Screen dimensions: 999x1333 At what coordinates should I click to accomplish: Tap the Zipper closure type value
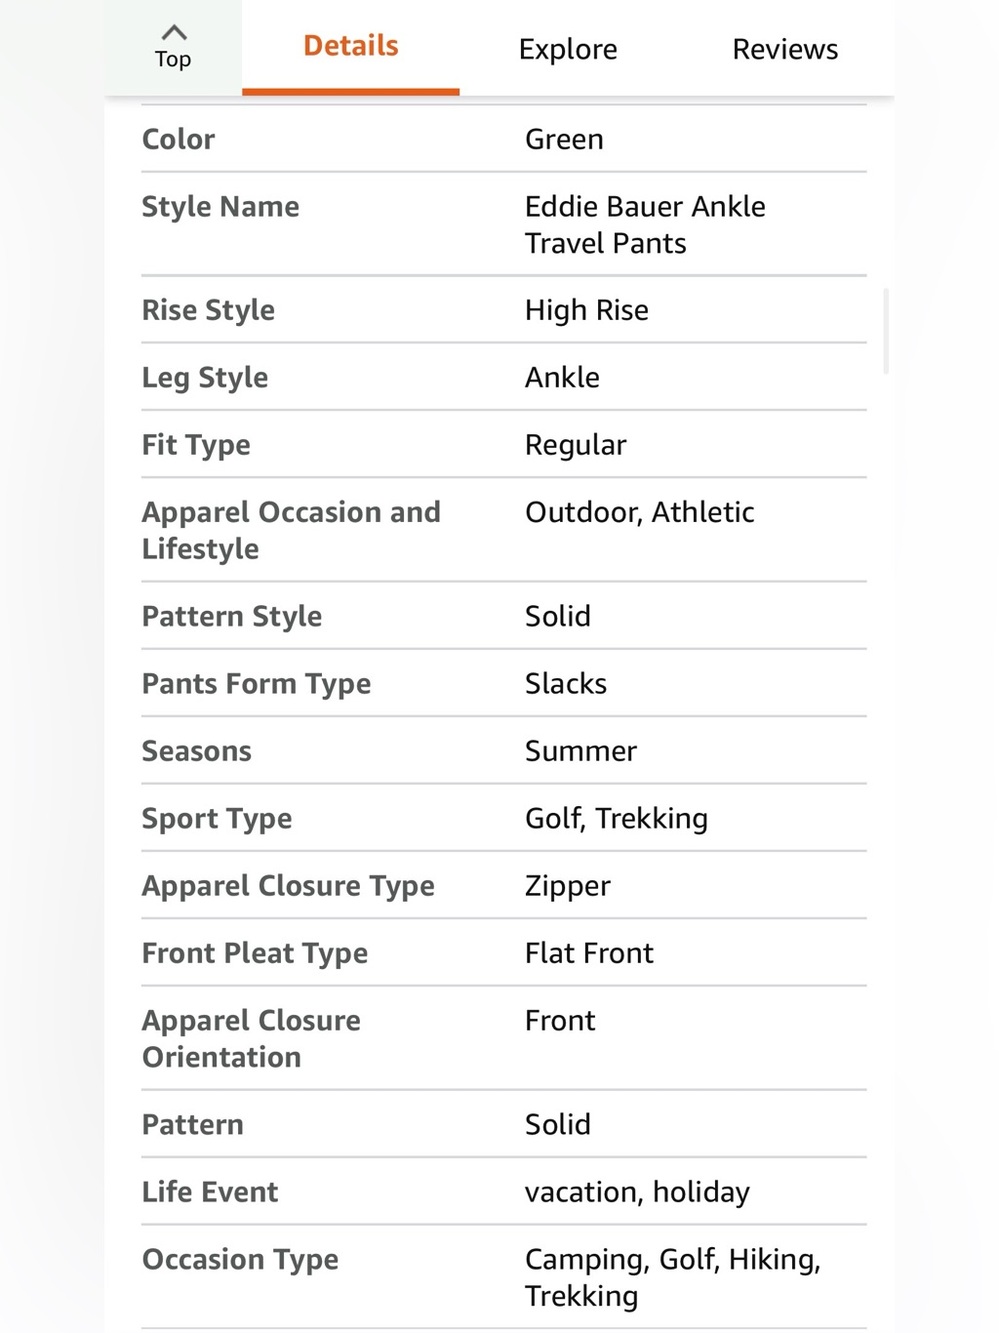(568, 886)
